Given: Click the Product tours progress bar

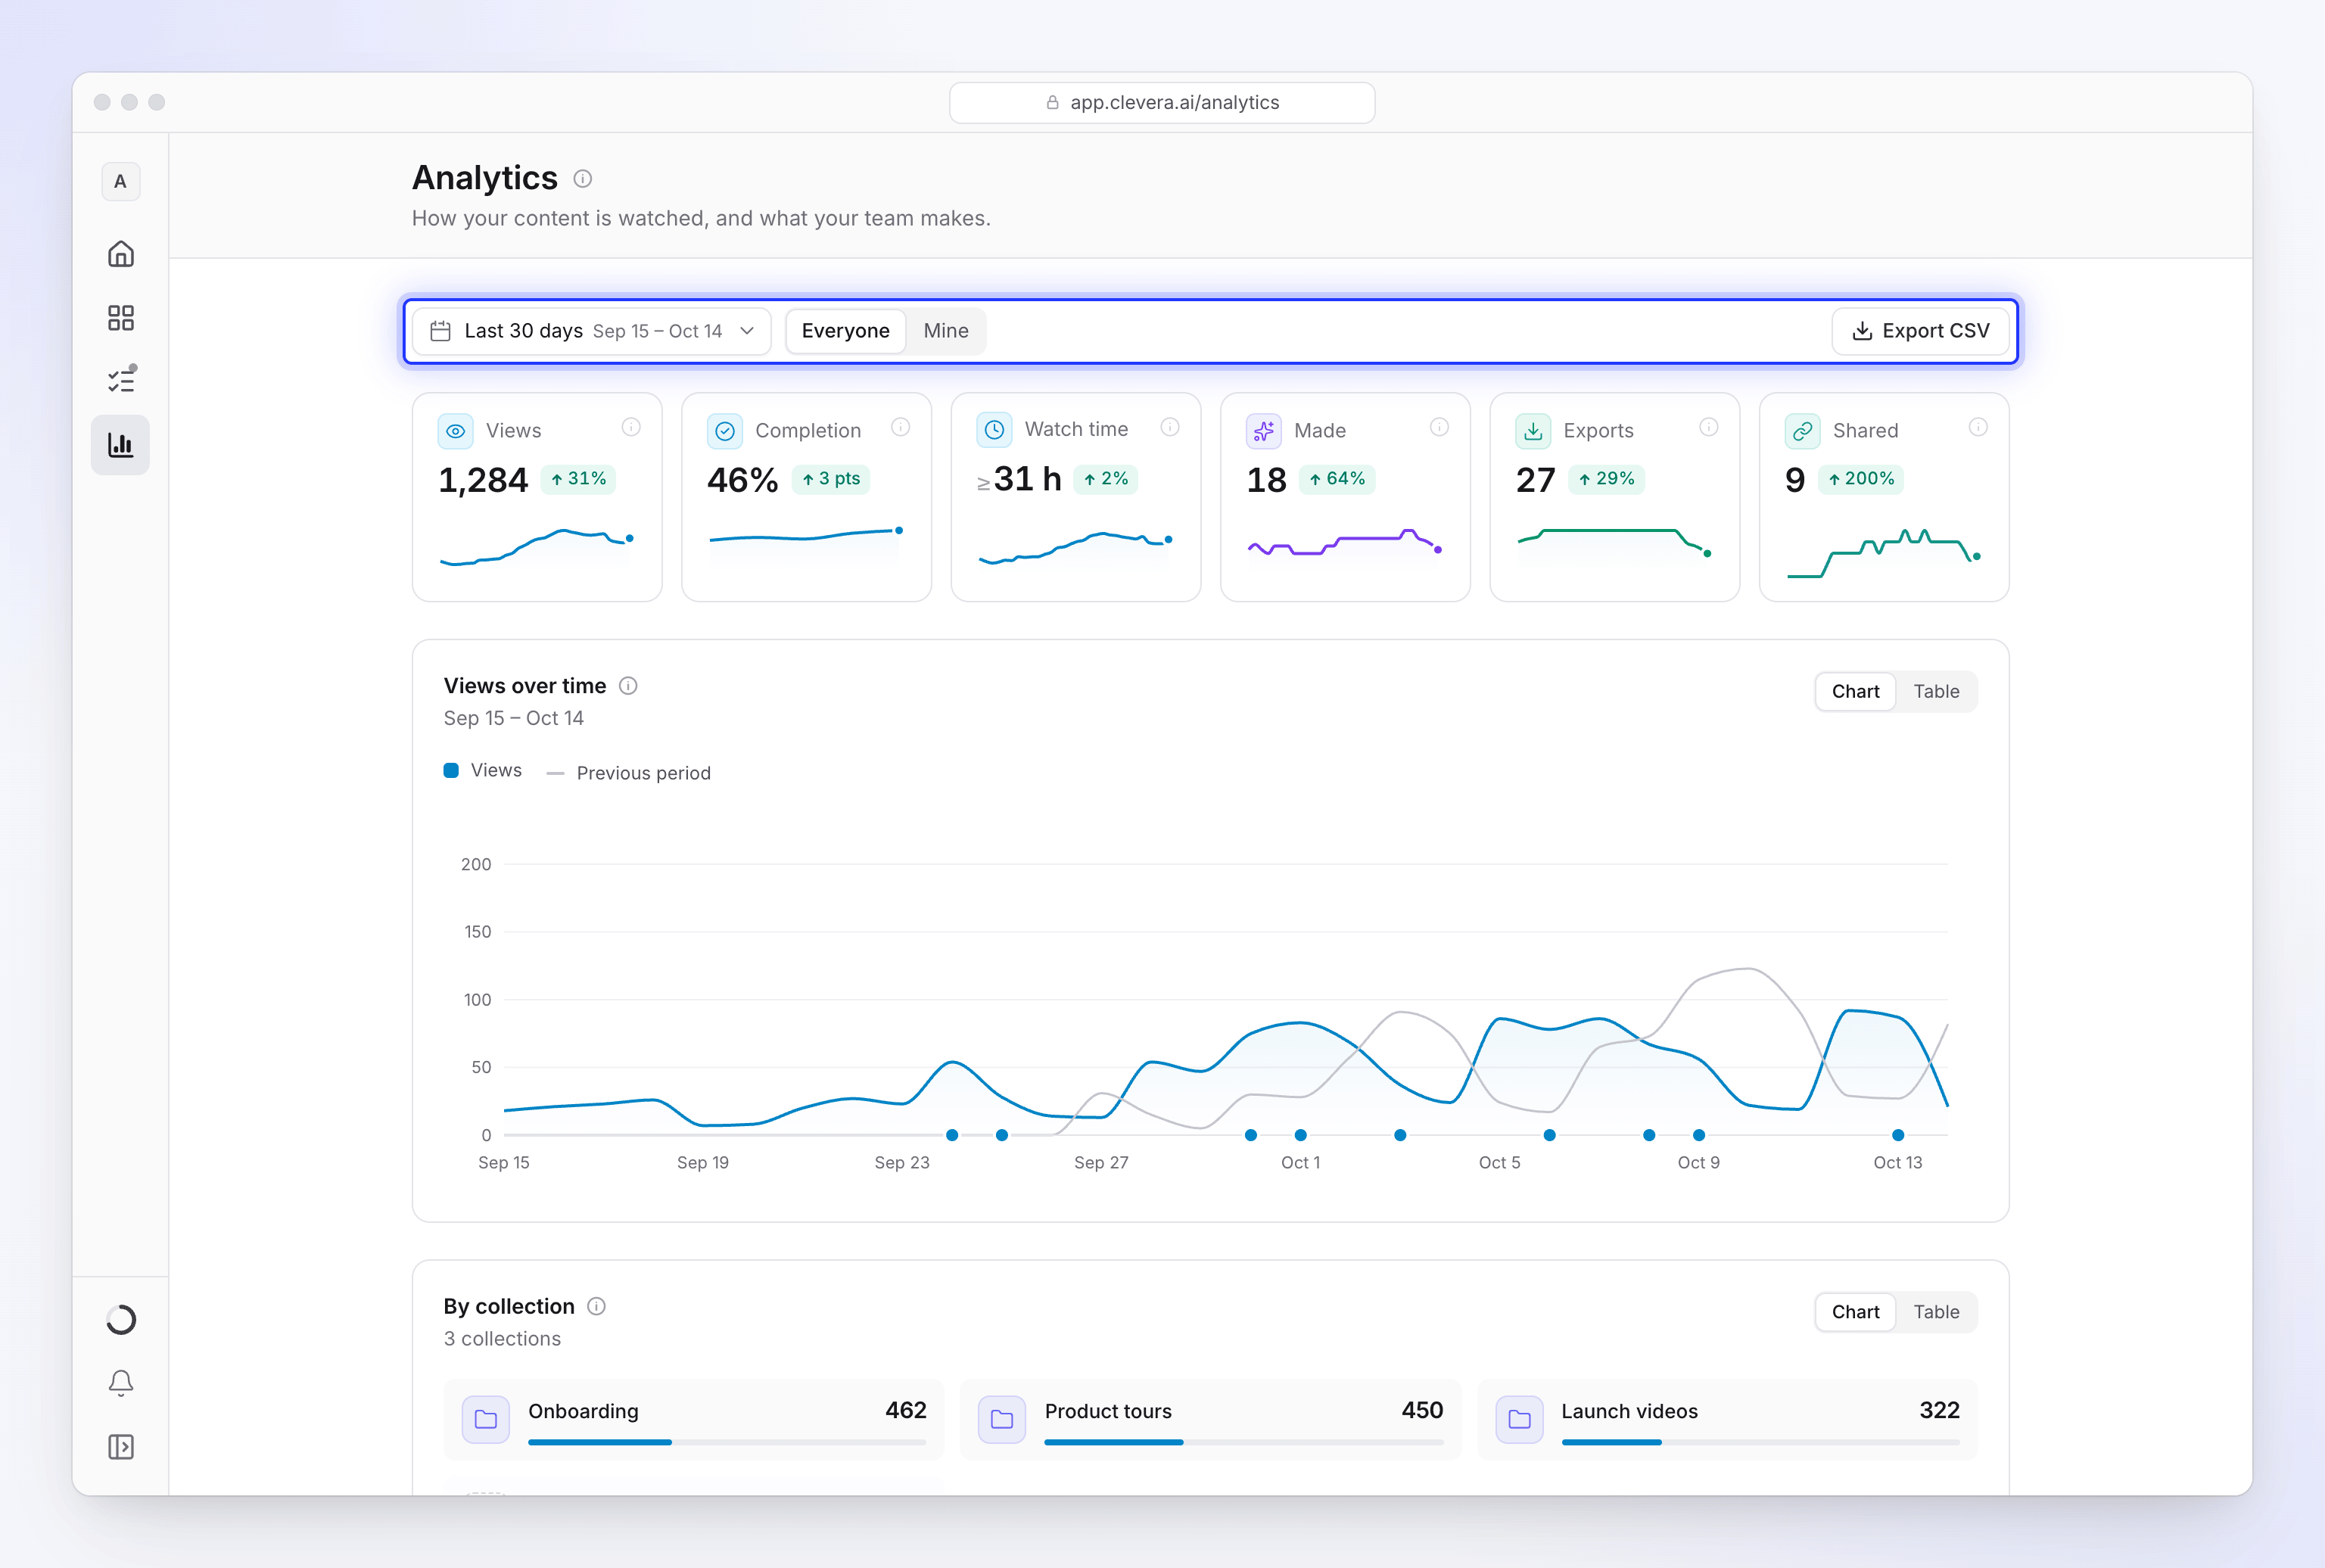Looking at the screenshot, I should point(1244,1442).
